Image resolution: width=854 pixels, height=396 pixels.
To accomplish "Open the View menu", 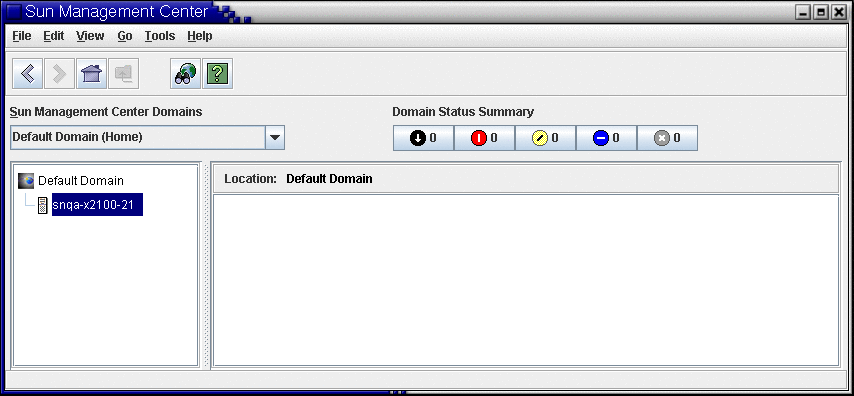I will coord(90,36).
